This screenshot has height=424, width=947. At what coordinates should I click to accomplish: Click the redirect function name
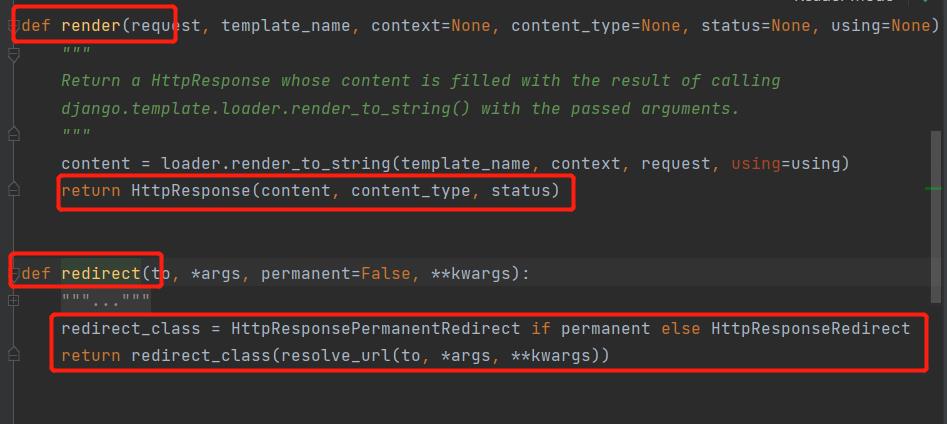coord(100,273)
